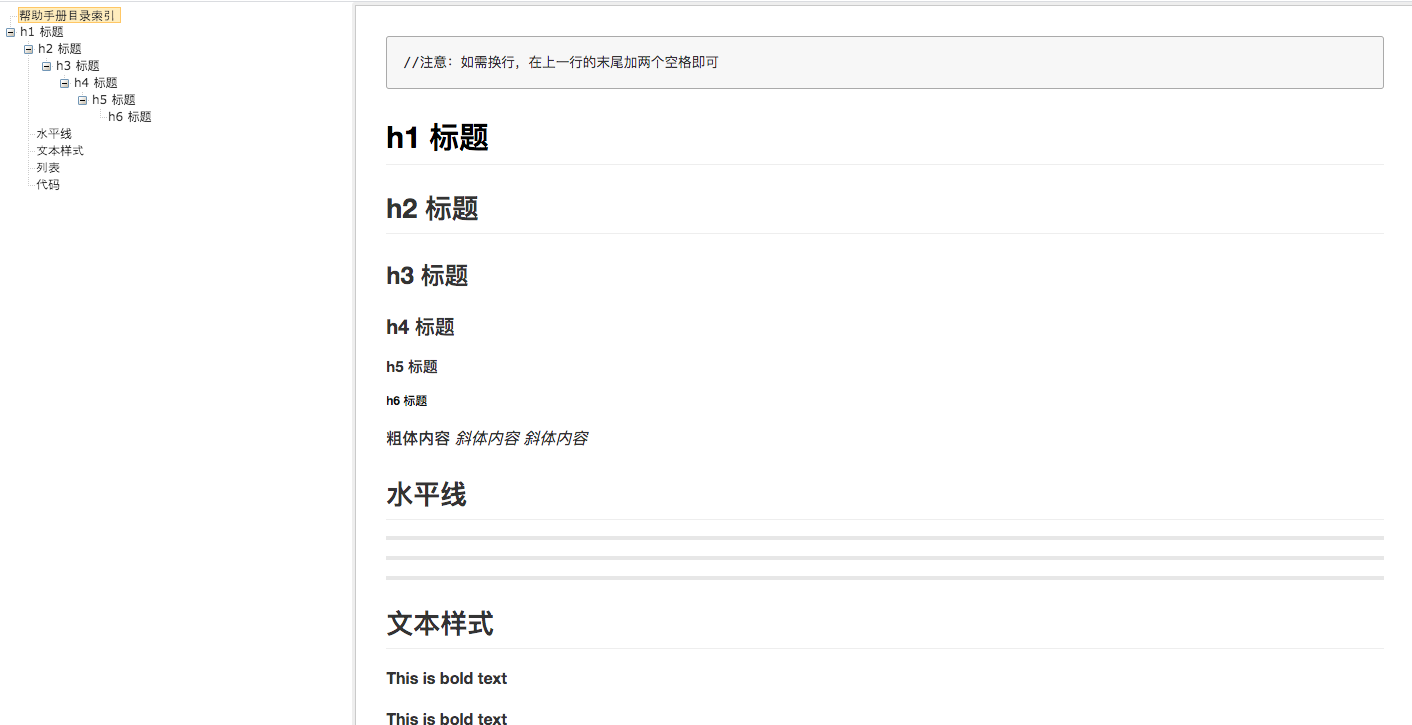Select the highlighted 帮助手册目录索引 tree root

70,15
